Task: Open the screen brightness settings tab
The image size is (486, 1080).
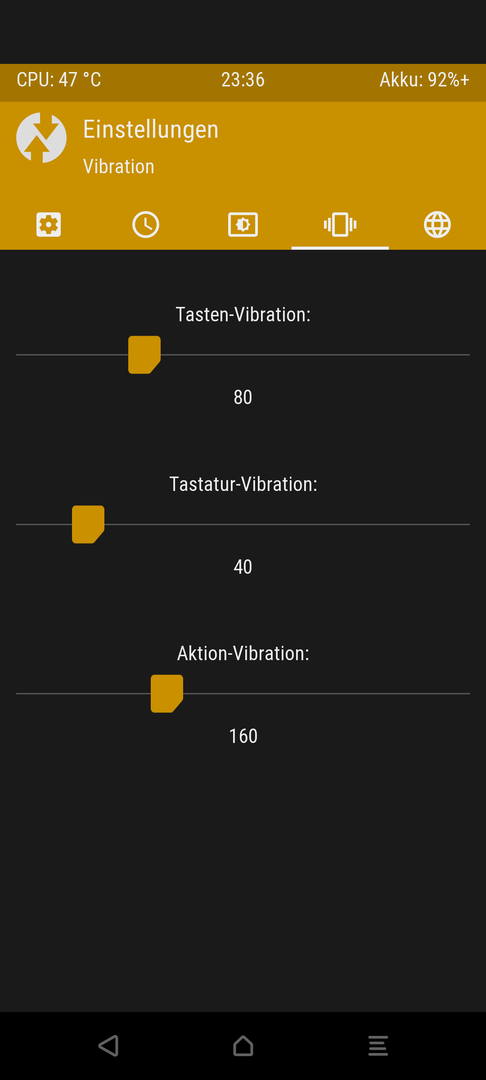Action: (x=243, y=225)
